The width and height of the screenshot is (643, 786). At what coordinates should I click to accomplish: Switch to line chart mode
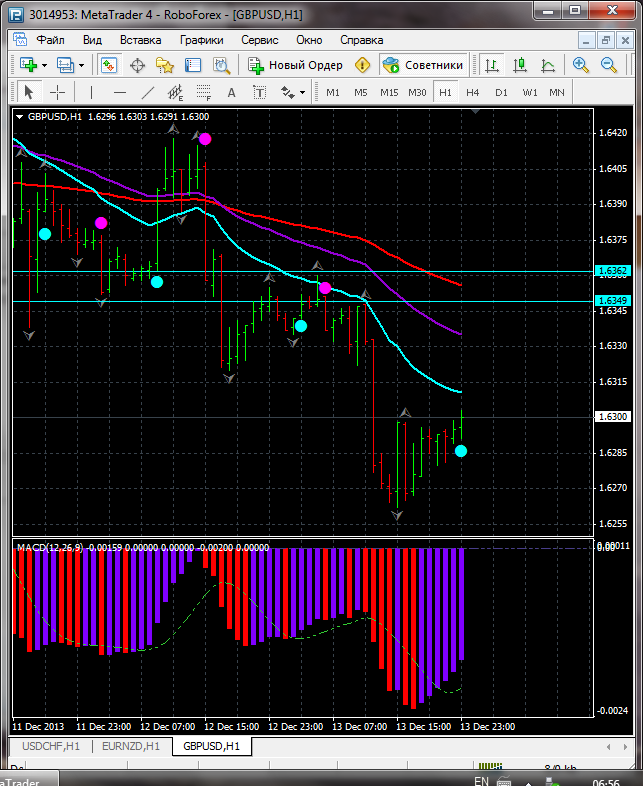[x=548, y=65]
